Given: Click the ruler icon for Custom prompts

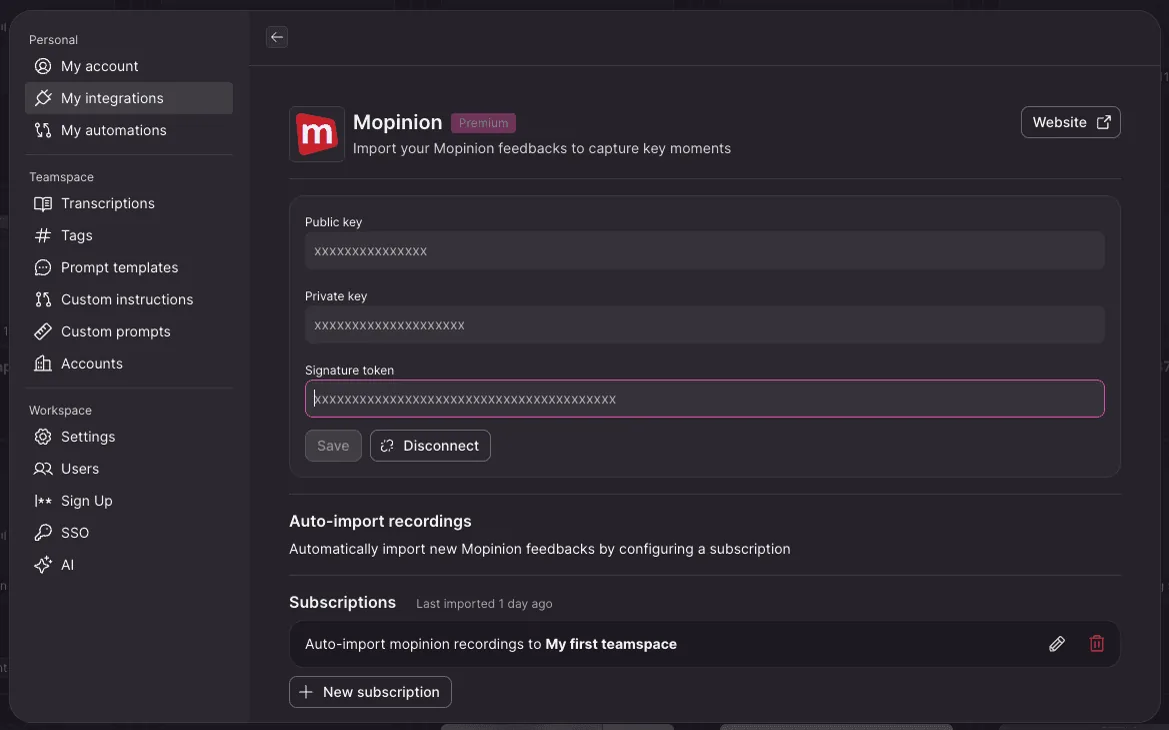Looking at the screenshot, I should [x=43, y=332].
